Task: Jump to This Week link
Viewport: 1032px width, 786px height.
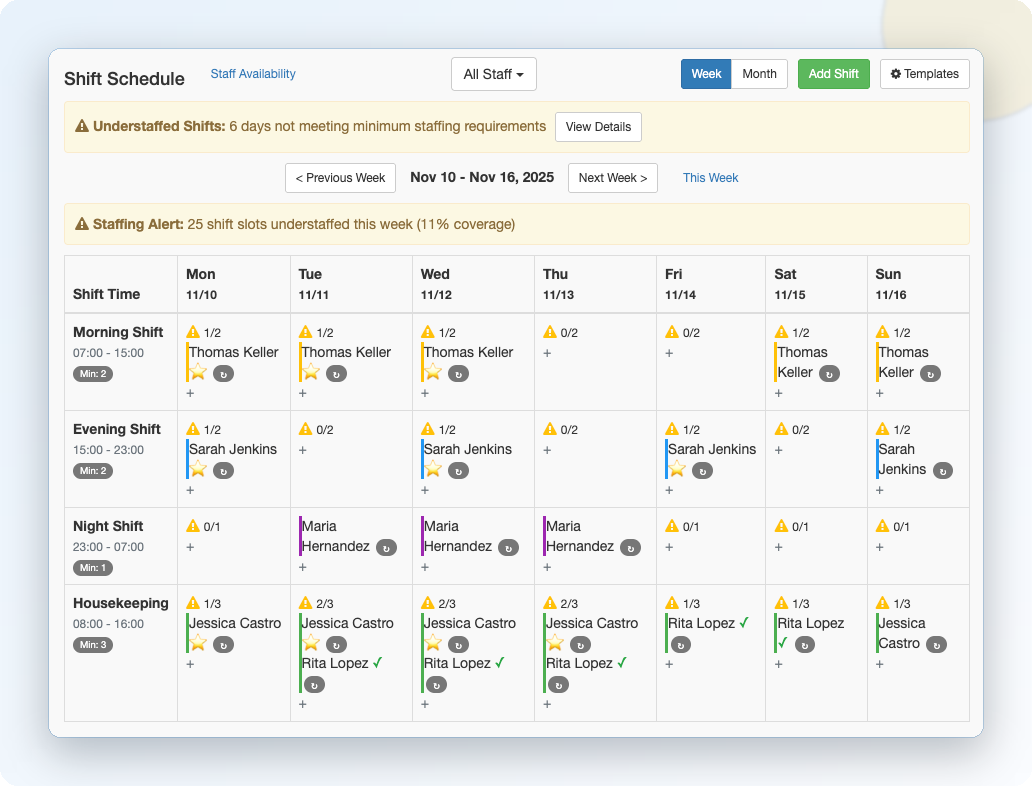Action: (x=710, y=178)
